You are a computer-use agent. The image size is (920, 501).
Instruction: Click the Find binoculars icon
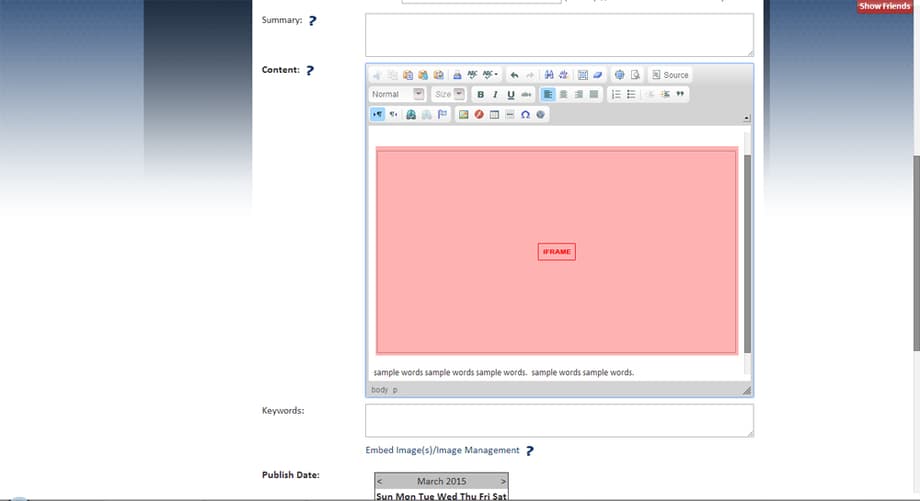click(x=549, y=75)
